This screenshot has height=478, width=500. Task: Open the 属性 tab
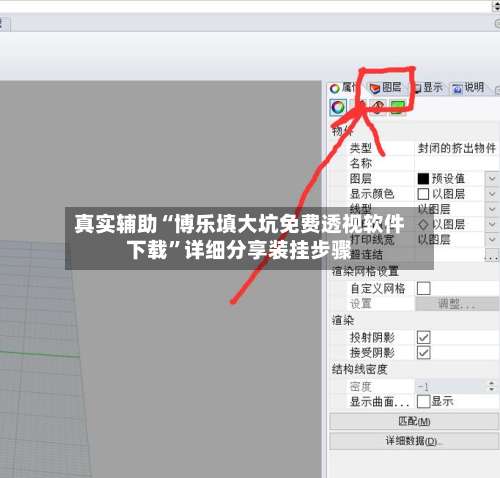[343, 88]
